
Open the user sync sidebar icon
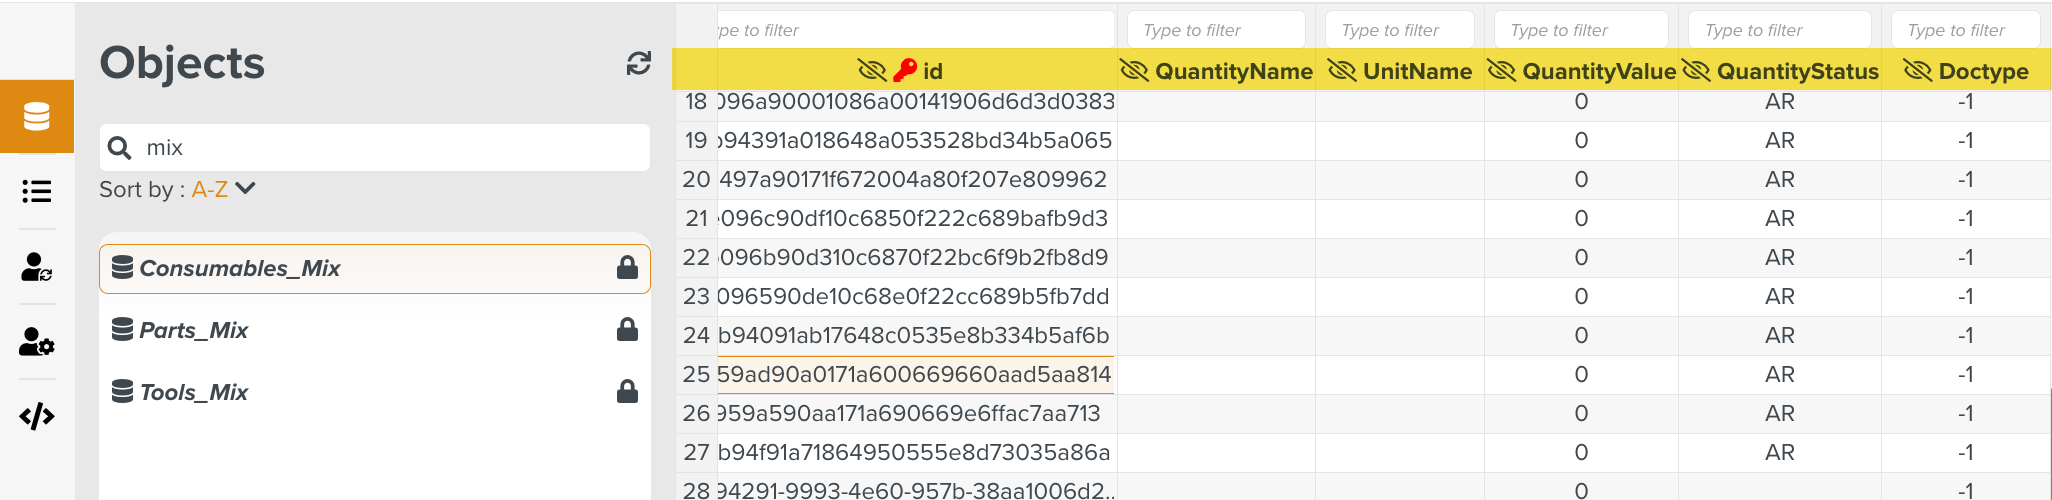[37, 267]
